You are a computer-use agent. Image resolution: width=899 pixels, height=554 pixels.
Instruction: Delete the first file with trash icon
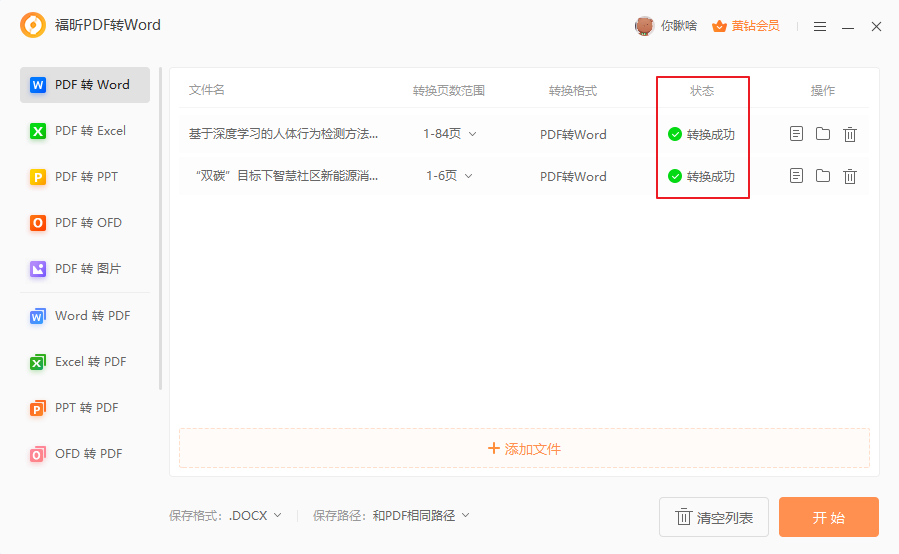click(x=850, y=134)
